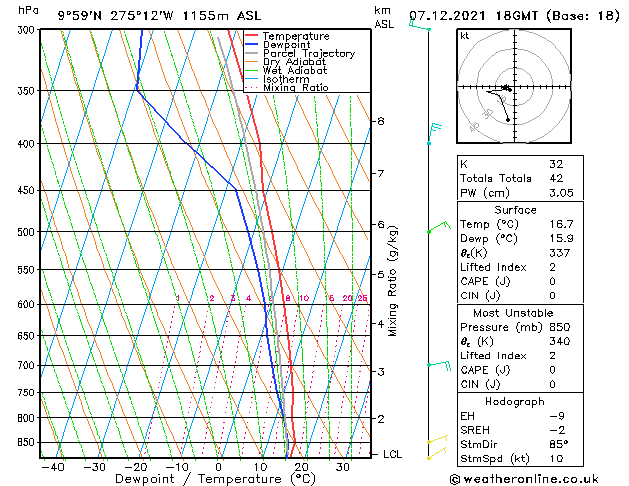Click the 'hPa' pressure axis label
Viewport: 629px width, 486px height.
[28, 10]
